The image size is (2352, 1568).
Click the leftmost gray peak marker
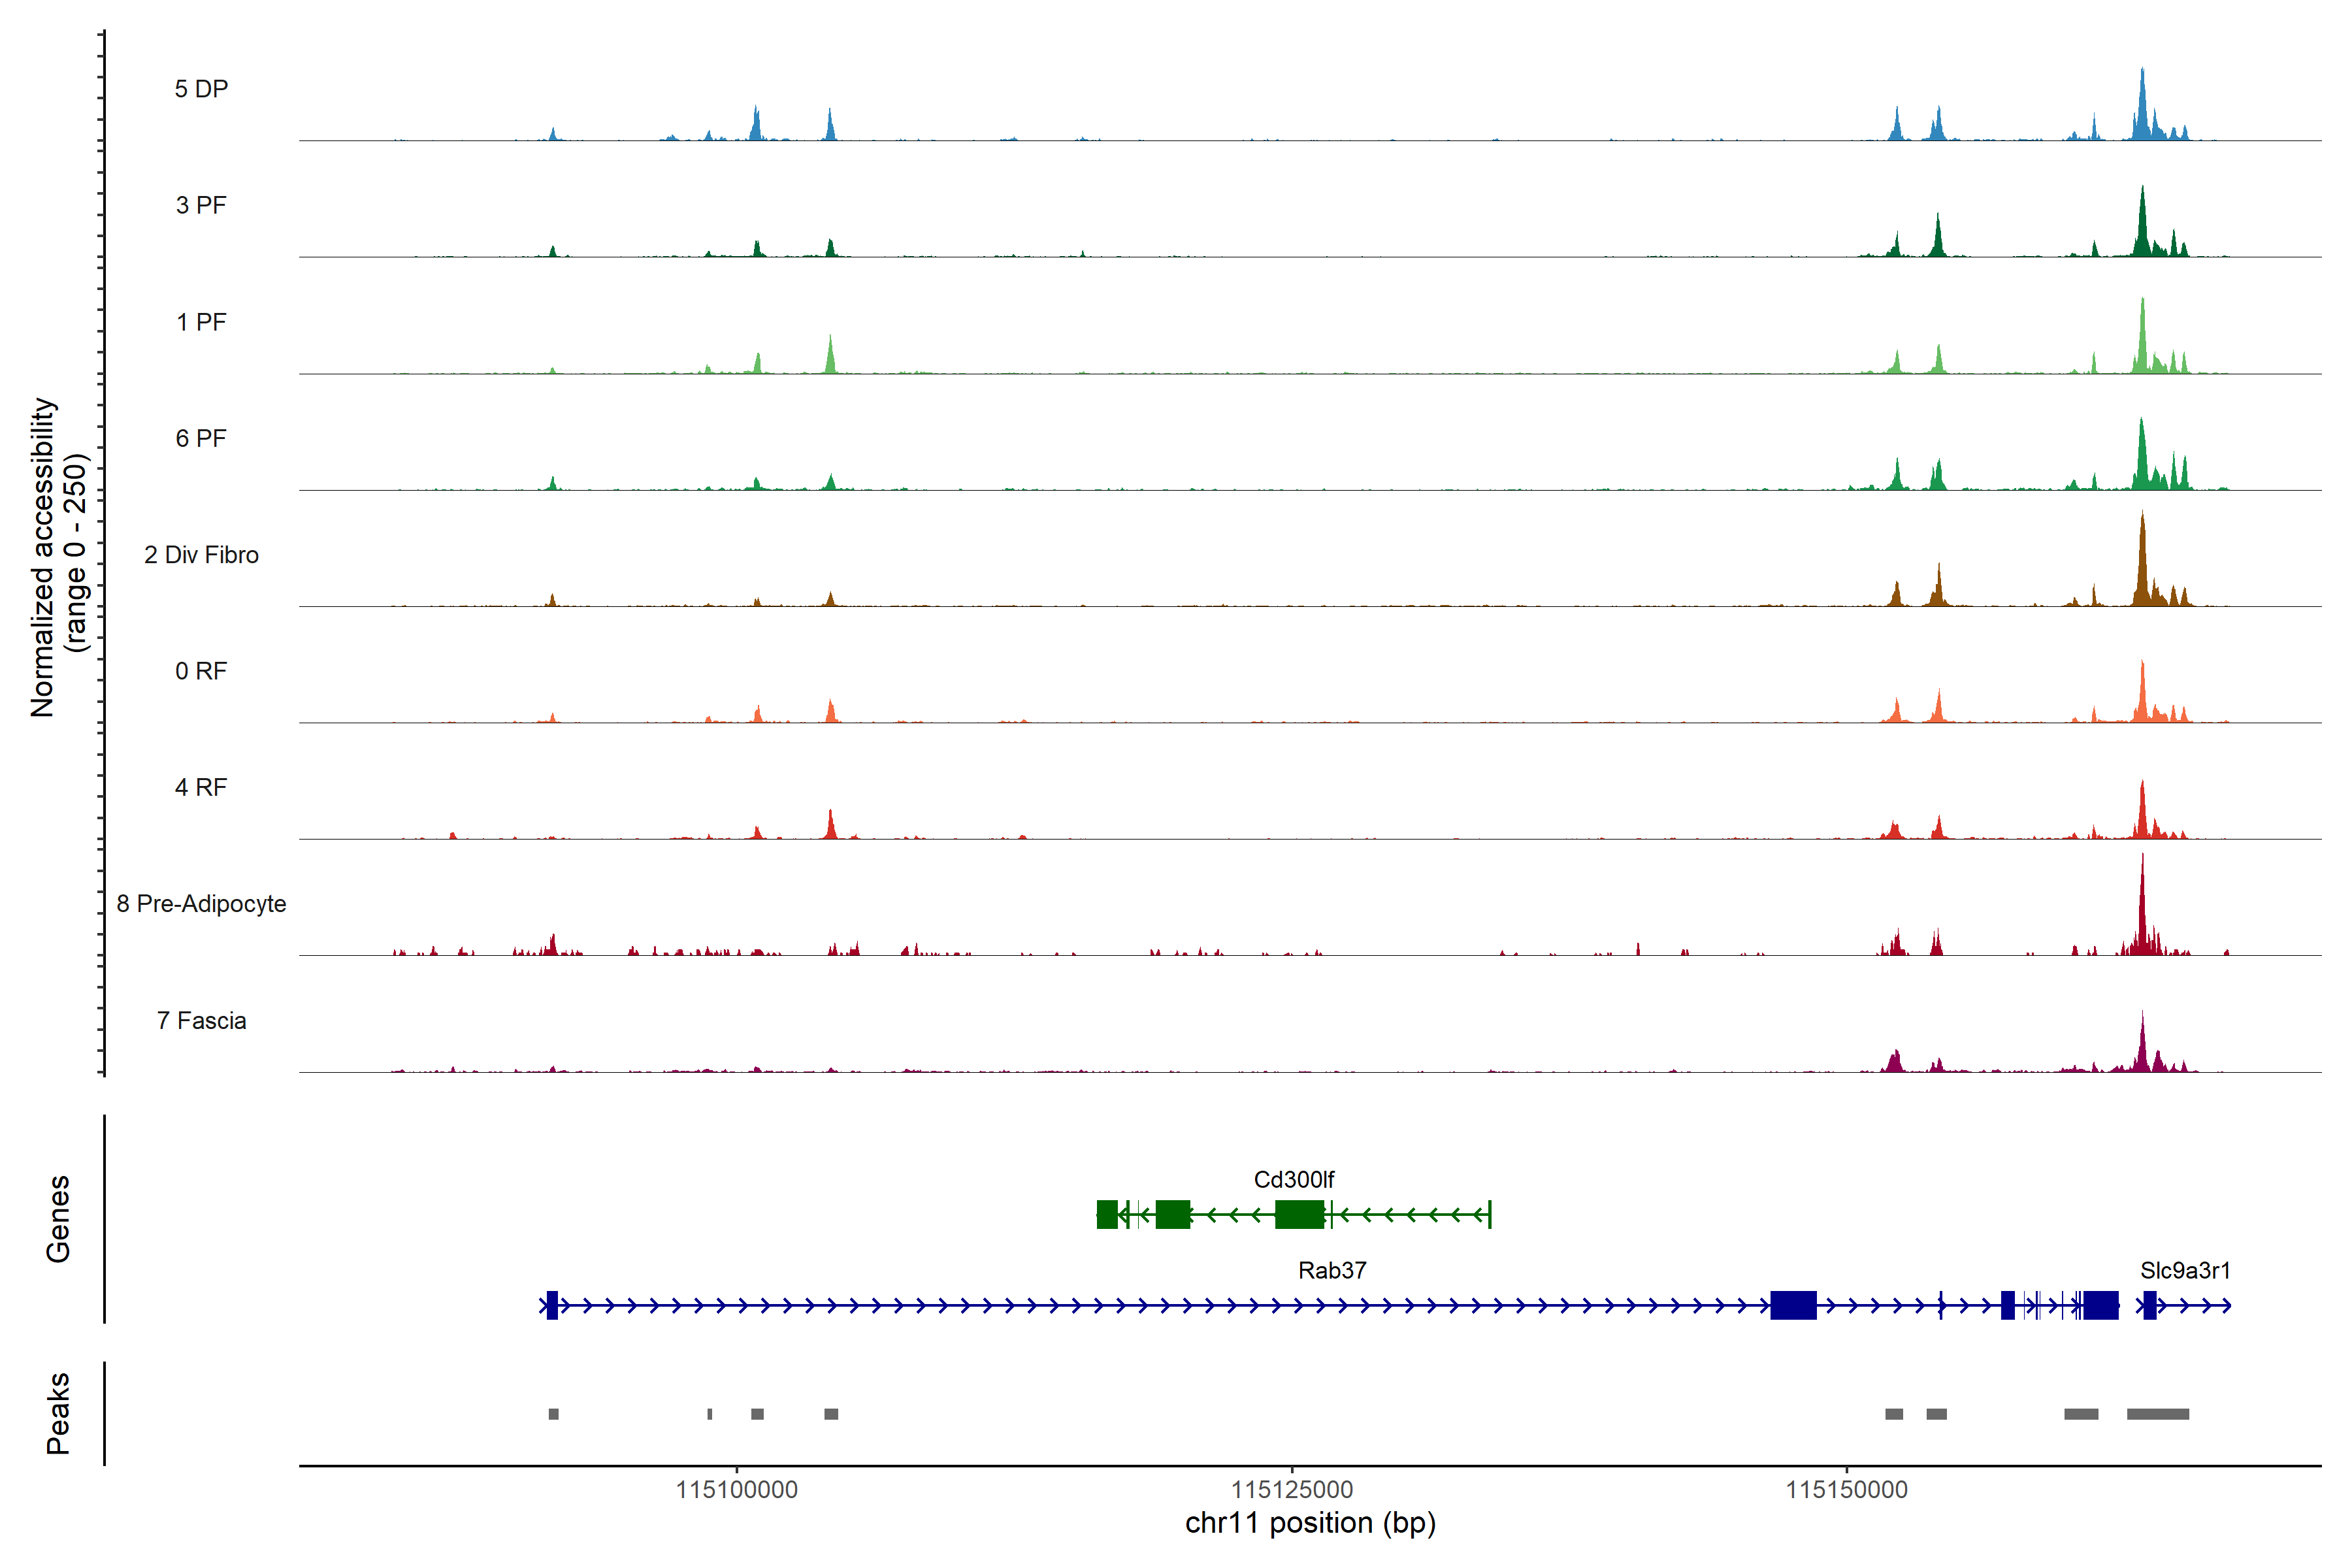553,1414
